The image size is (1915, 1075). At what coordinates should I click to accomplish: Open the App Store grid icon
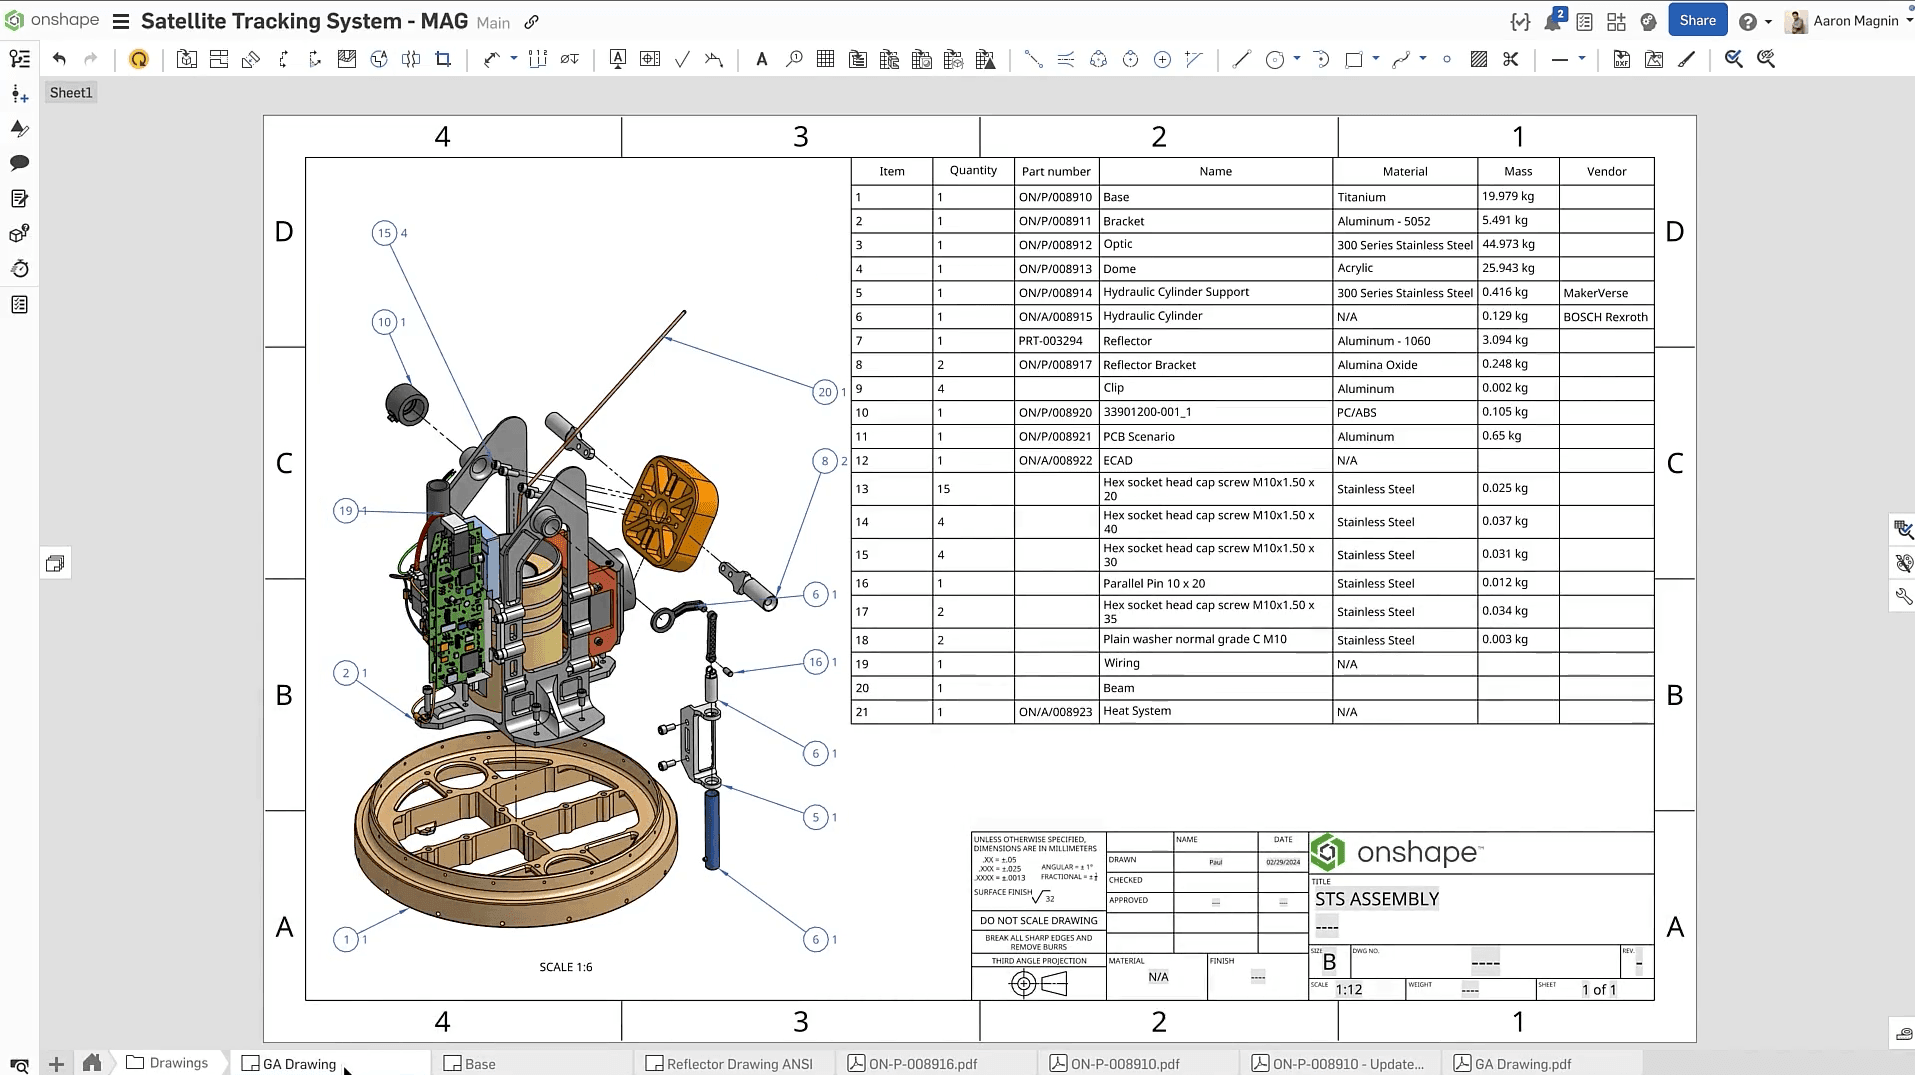coord(1616,21)
